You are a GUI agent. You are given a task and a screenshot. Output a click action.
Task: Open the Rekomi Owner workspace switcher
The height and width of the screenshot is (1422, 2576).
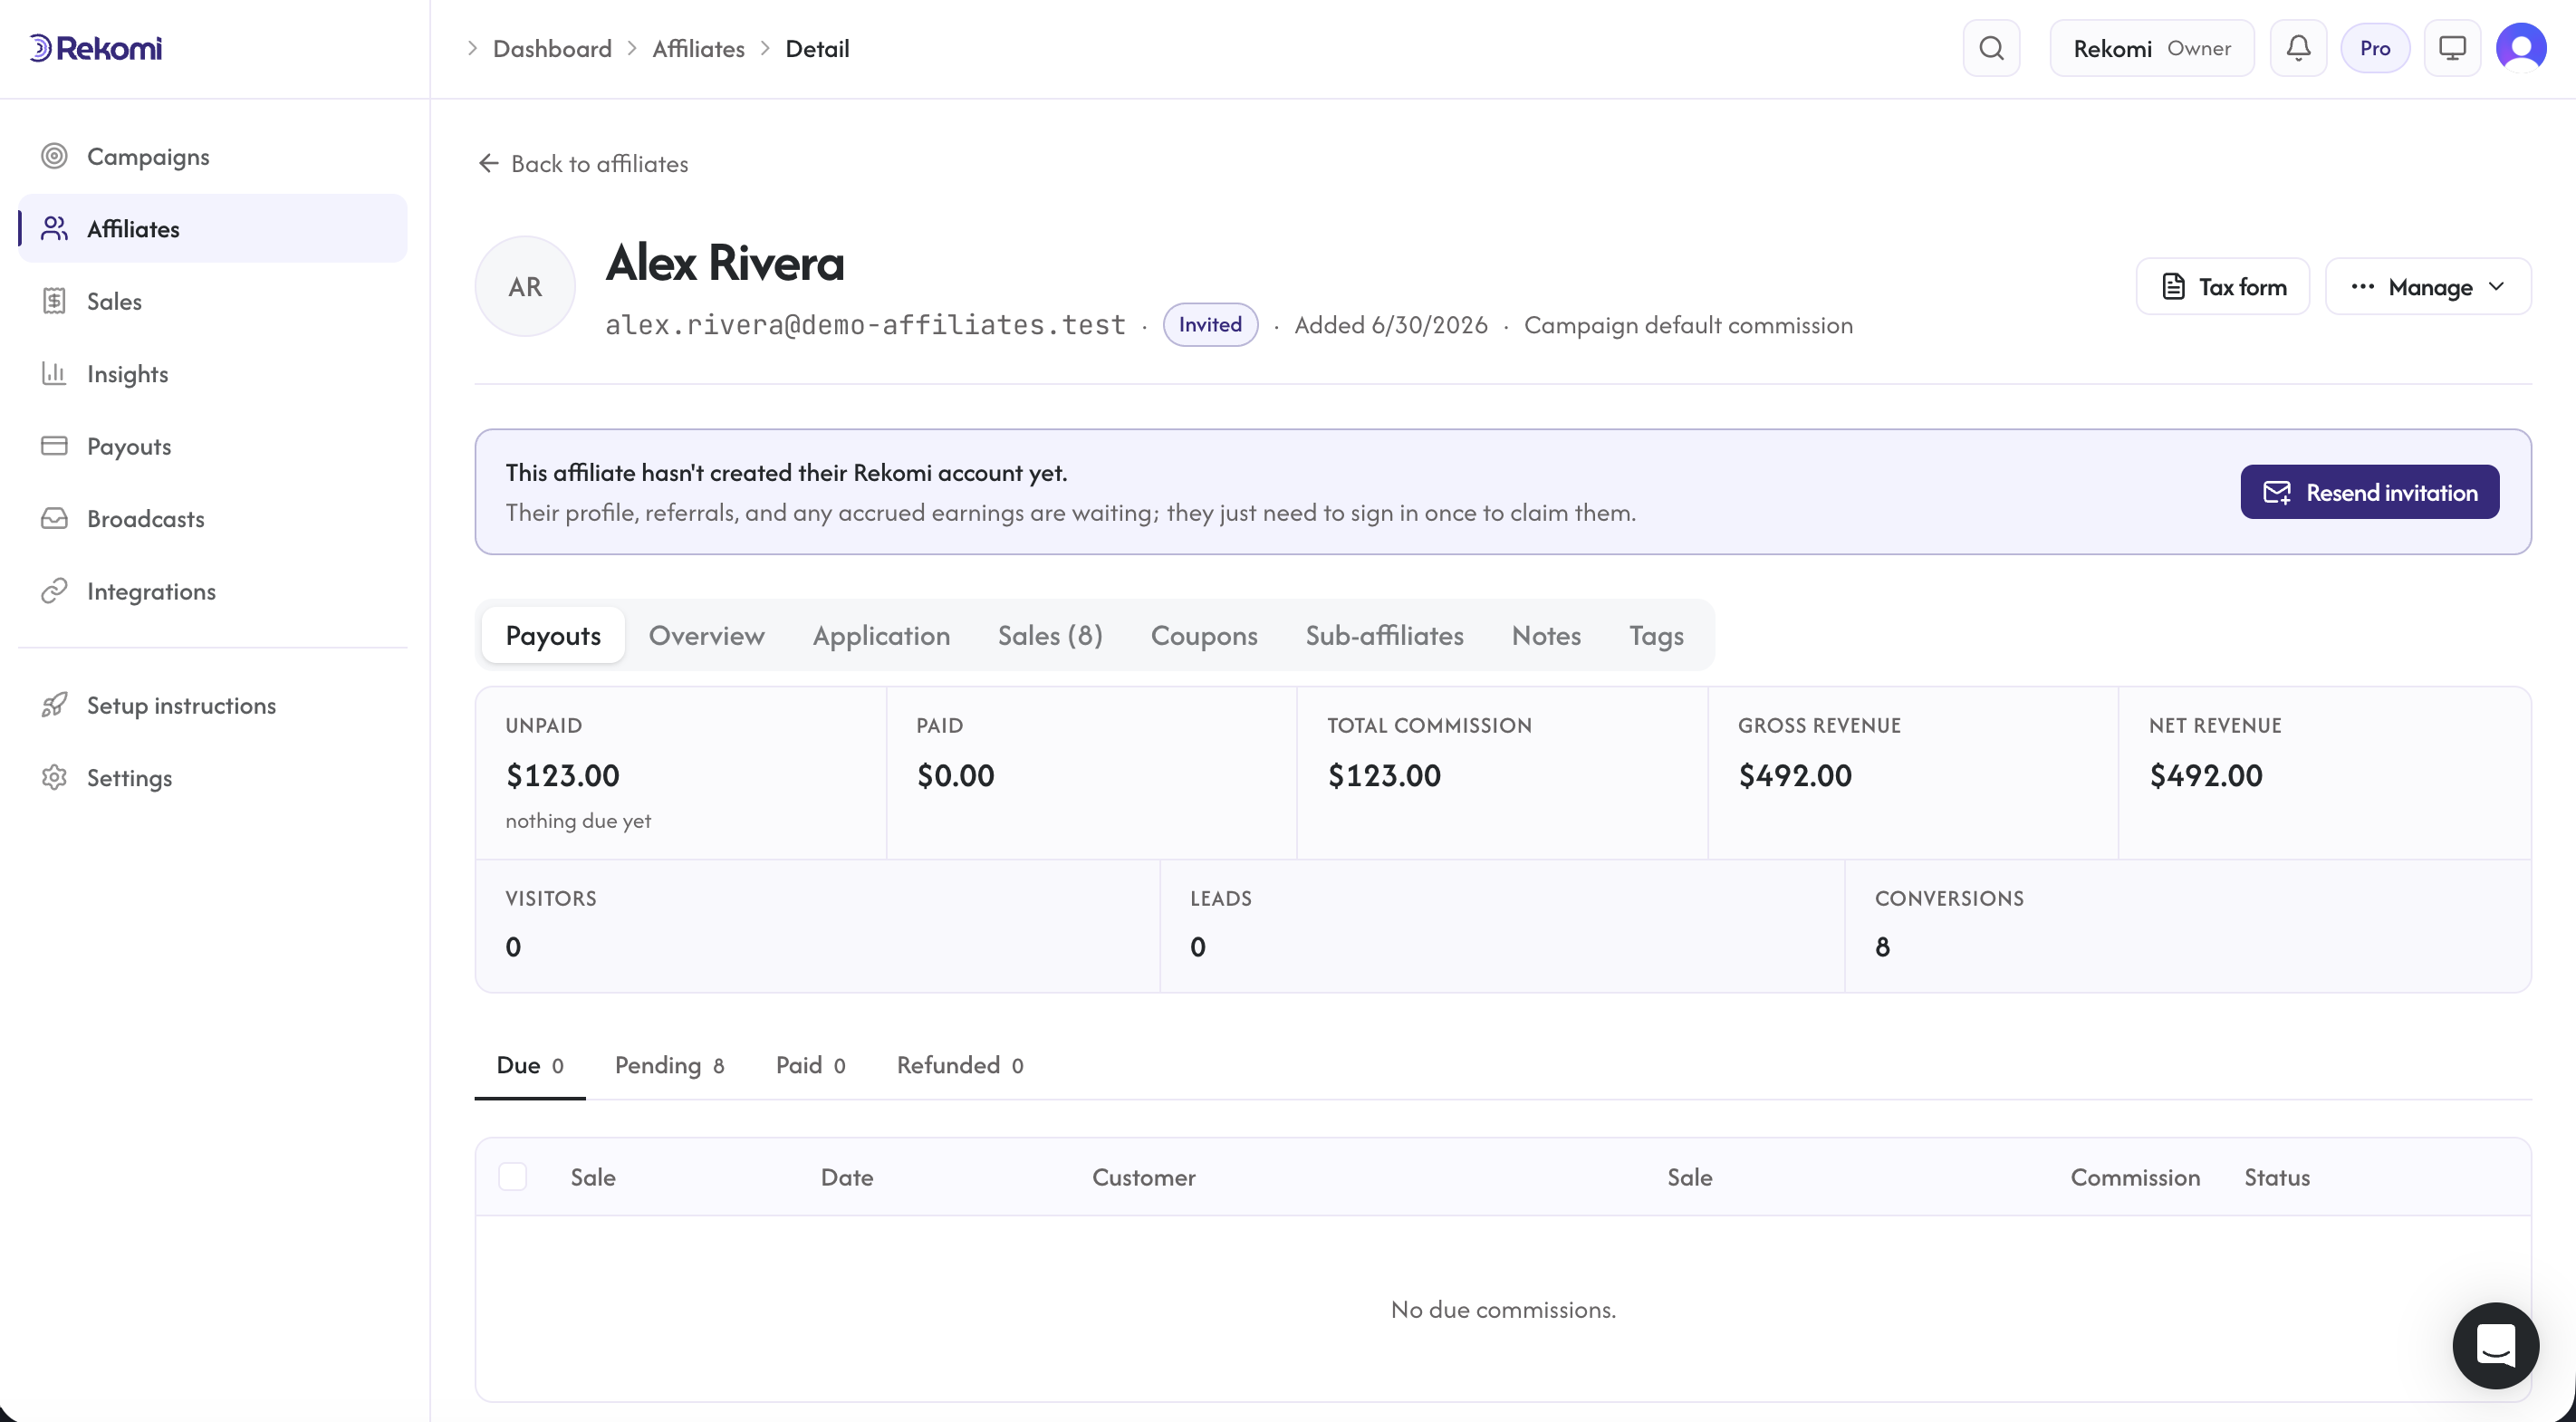tap(2152, 48)
